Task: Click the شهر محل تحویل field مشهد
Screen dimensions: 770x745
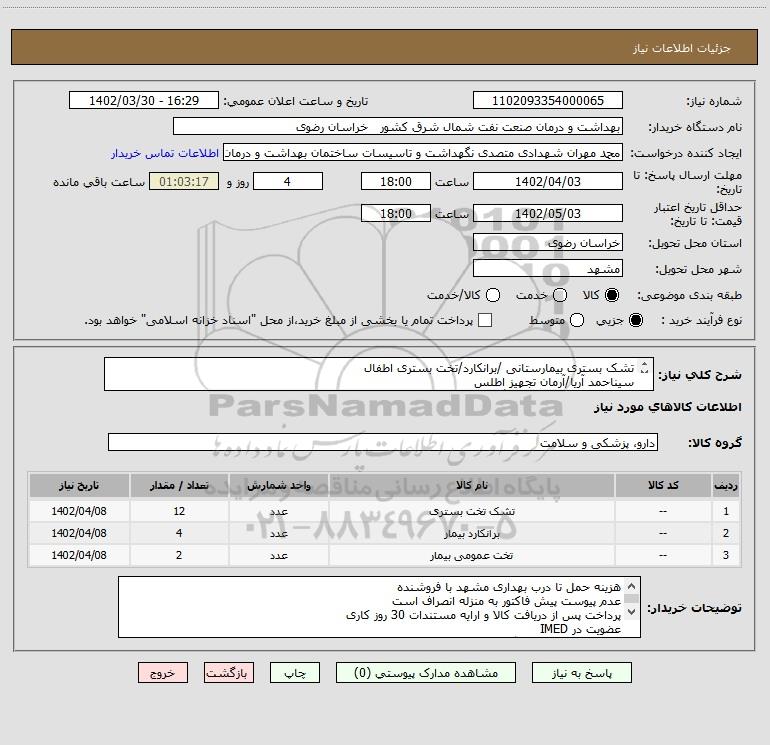Action: (x=548, y=269)
